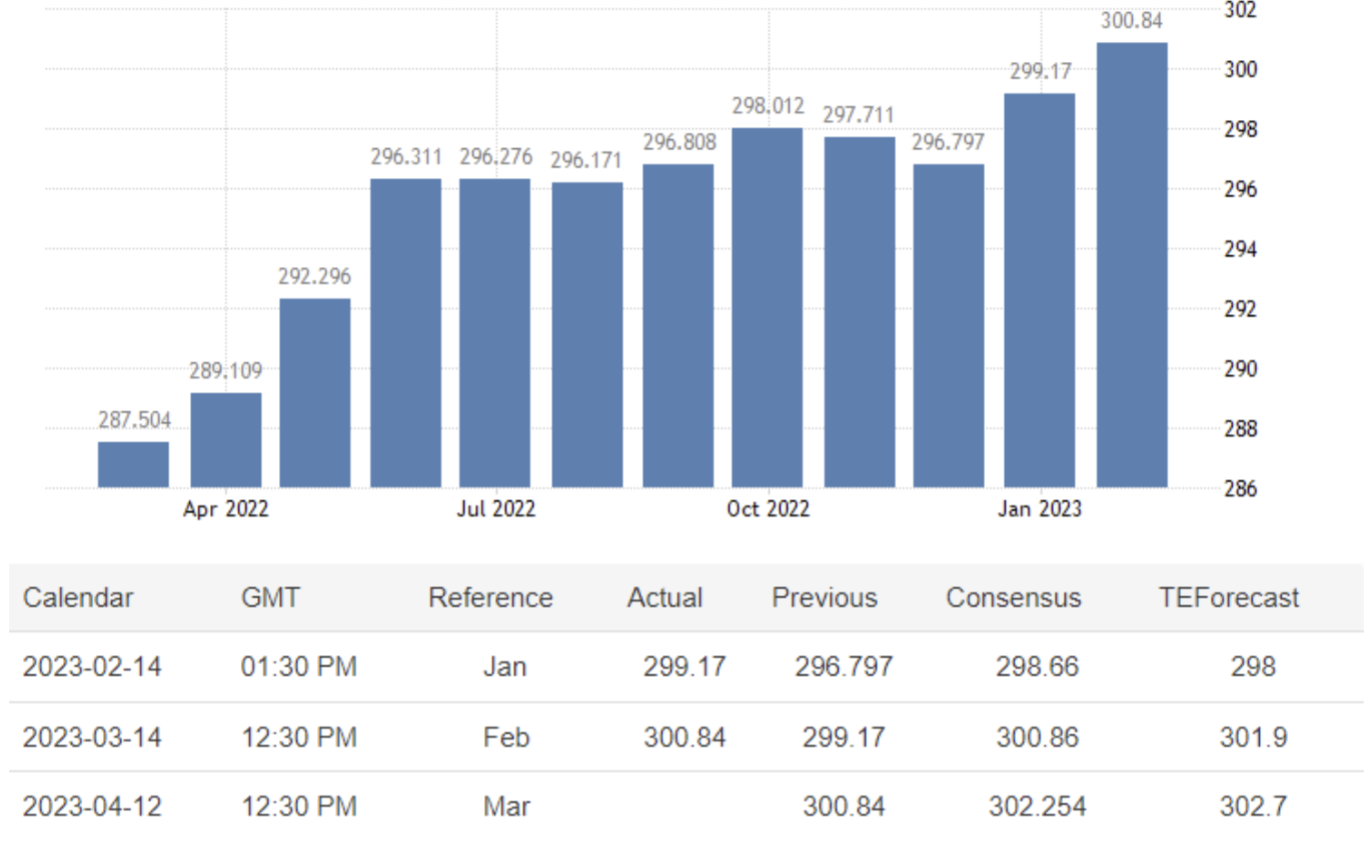Click the 302.254 consensus value

tap(1037, 806)
